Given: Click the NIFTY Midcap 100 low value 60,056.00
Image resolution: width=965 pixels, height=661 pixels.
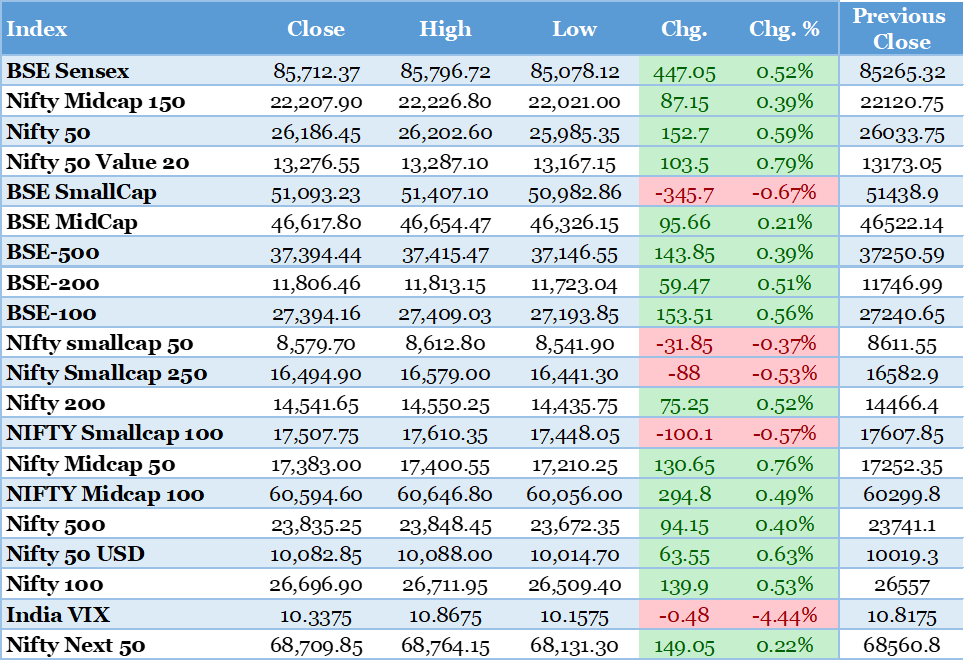Looking at the screenshot, I should (x=574, y=495).
